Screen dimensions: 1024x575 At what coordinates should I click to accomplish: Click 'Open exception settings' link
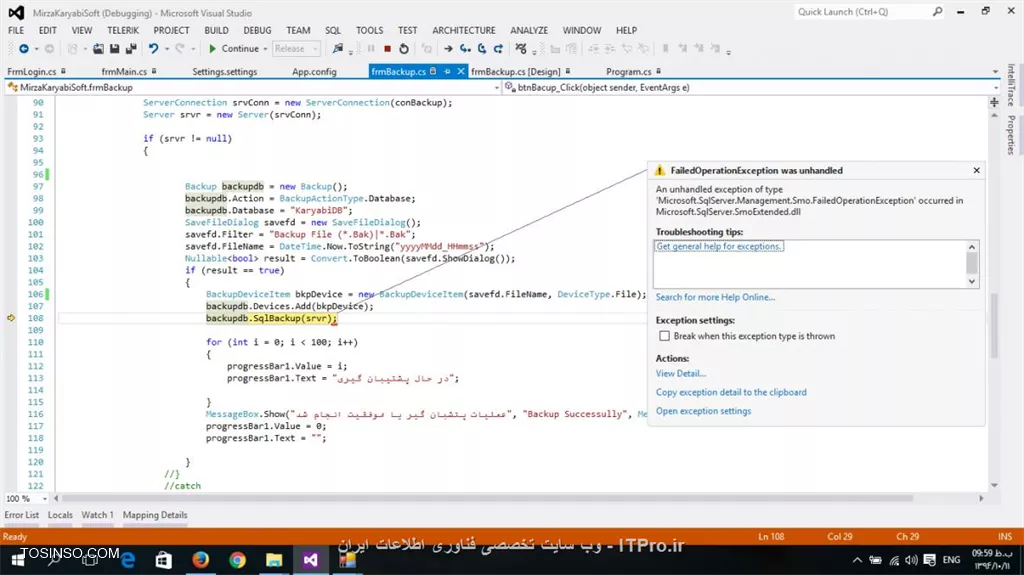[x=703, y=411]
